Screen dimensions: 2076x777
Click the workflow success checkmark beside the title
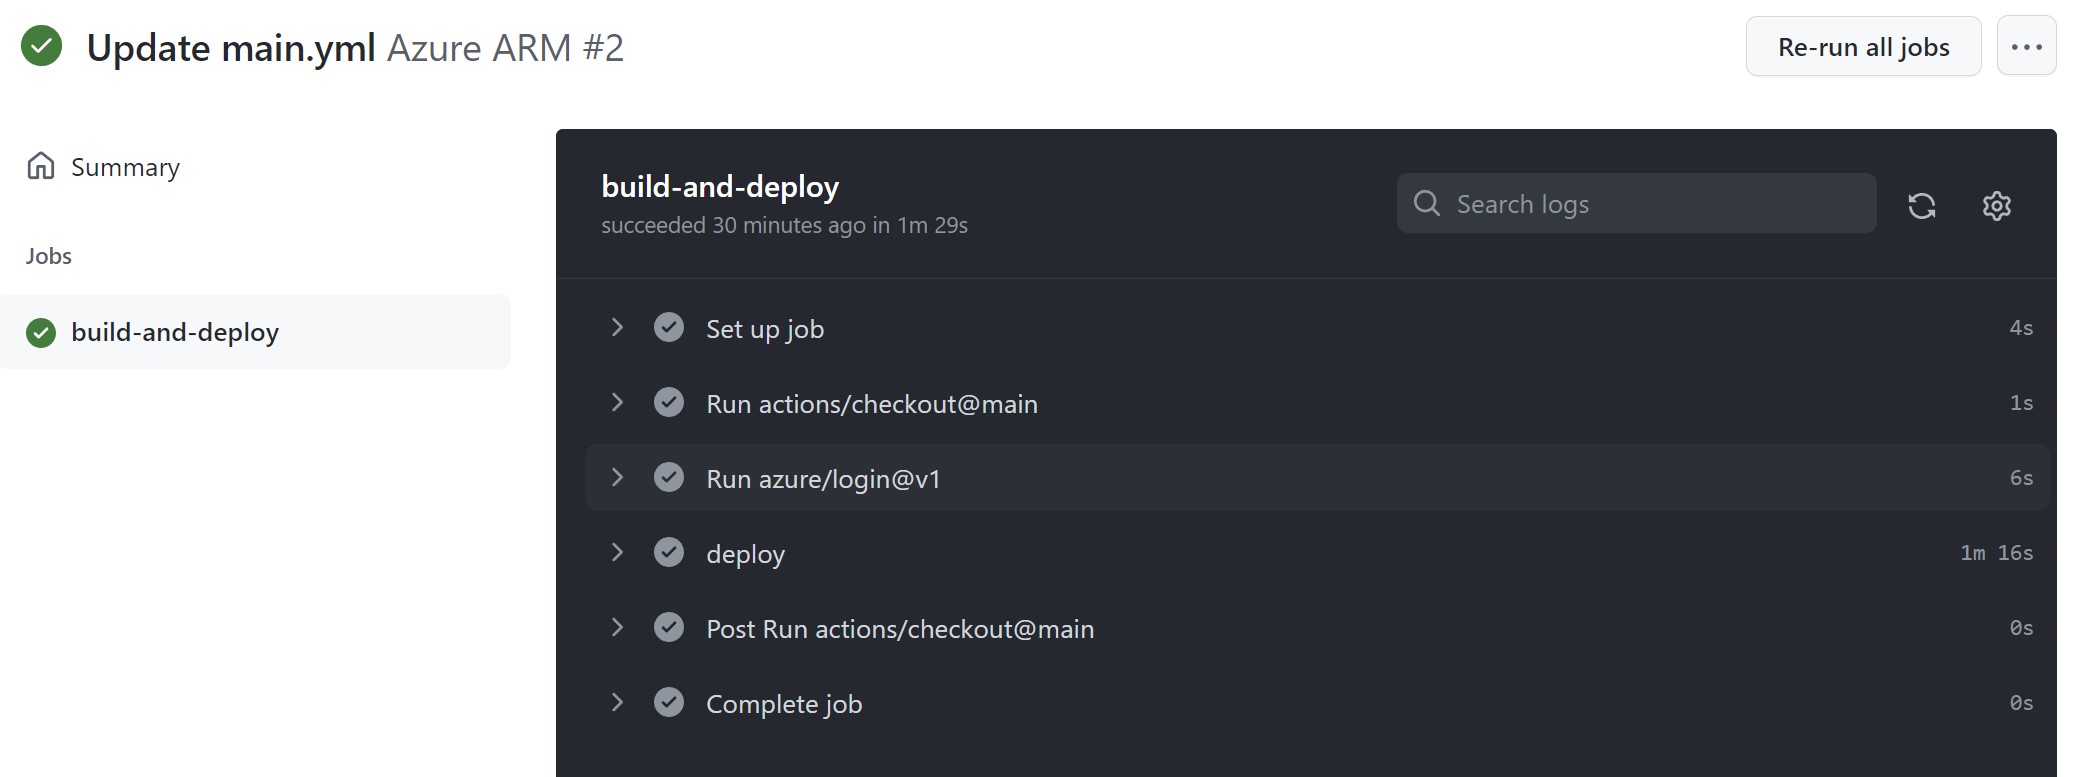pos(42,46)
